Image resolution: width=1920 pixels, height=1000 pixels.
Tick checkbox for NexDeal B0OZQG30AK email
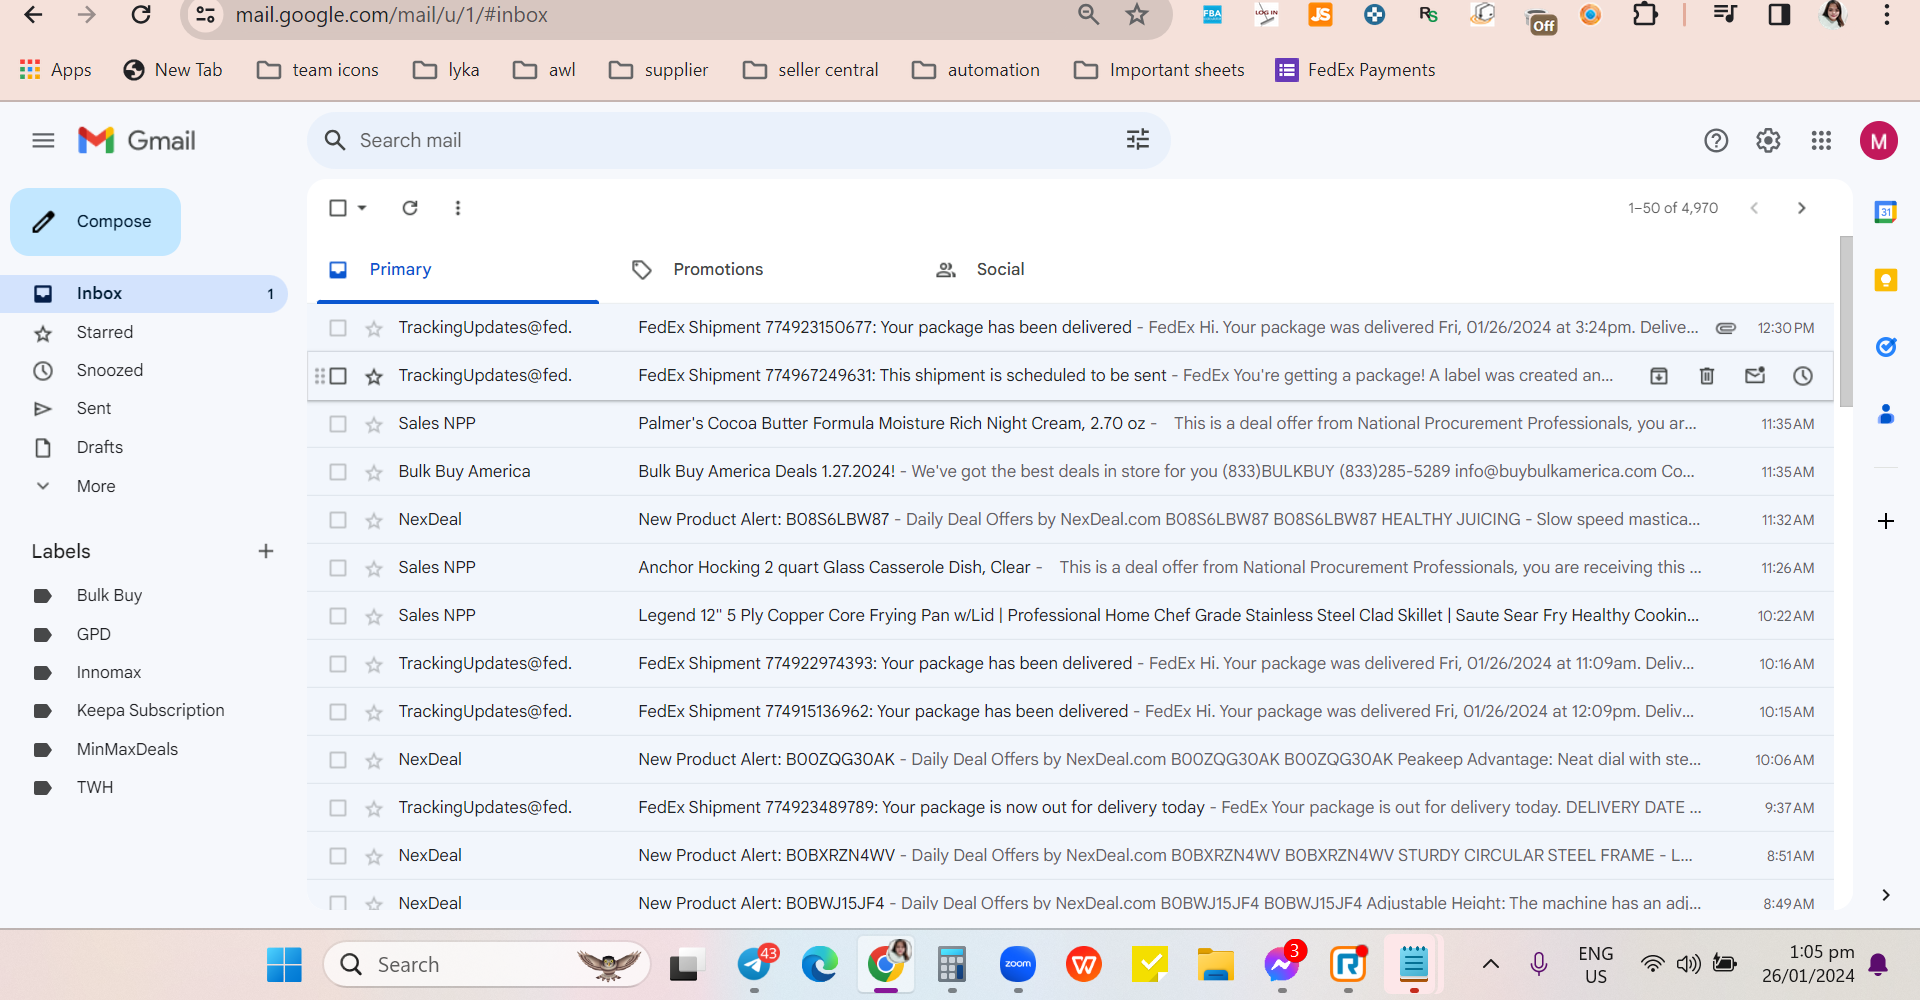338,760
